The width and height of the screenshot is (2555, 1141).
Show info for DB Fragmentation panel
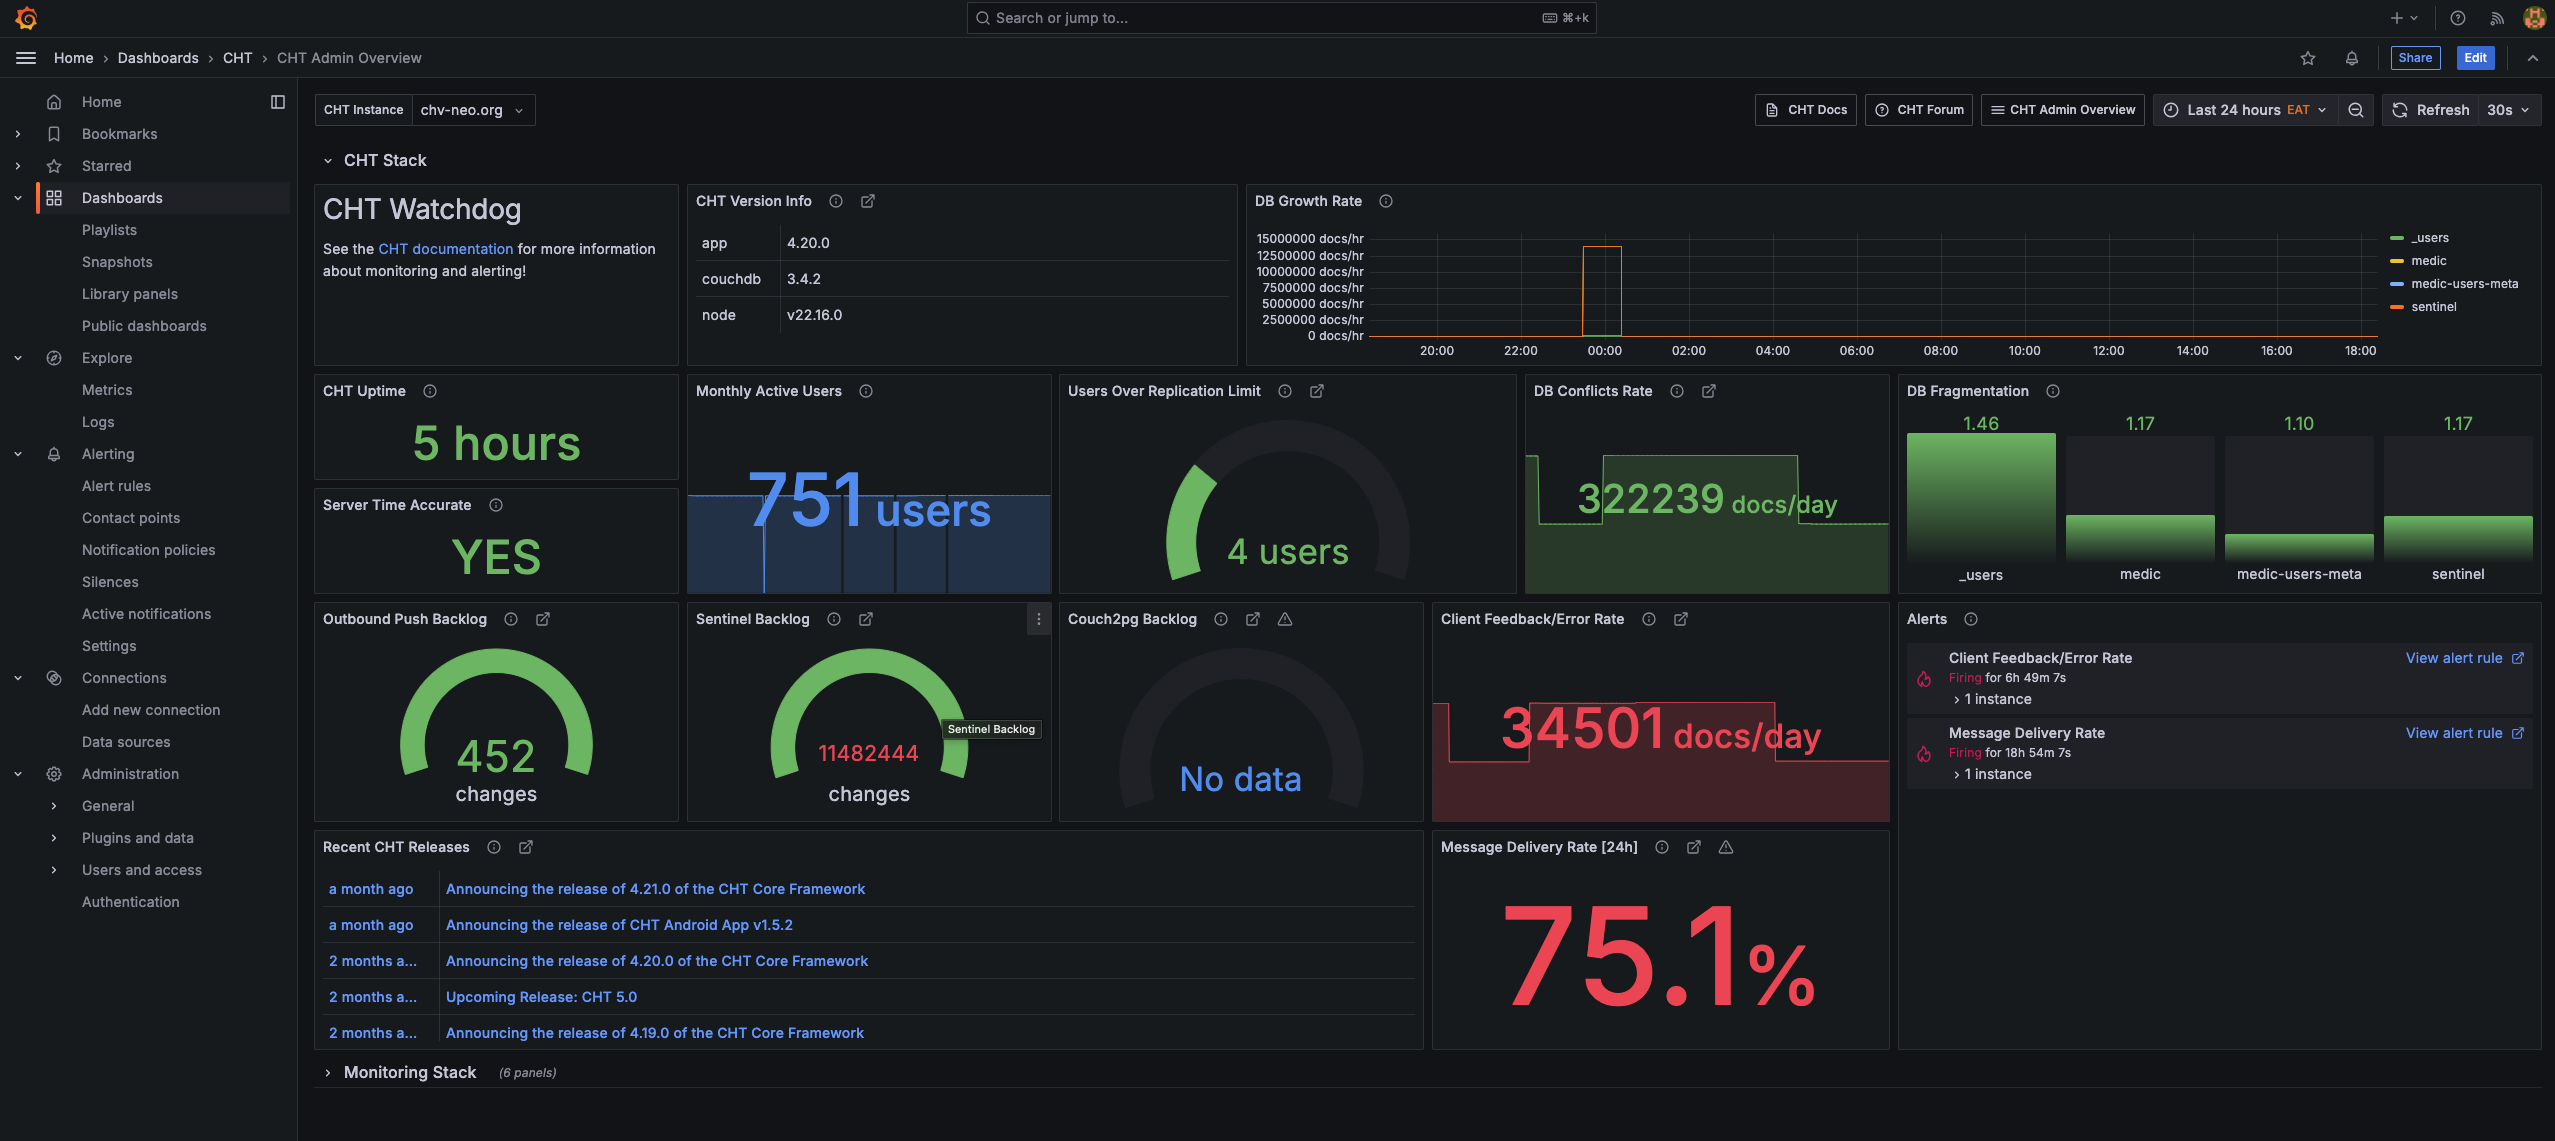click(x=2053, y=391)
